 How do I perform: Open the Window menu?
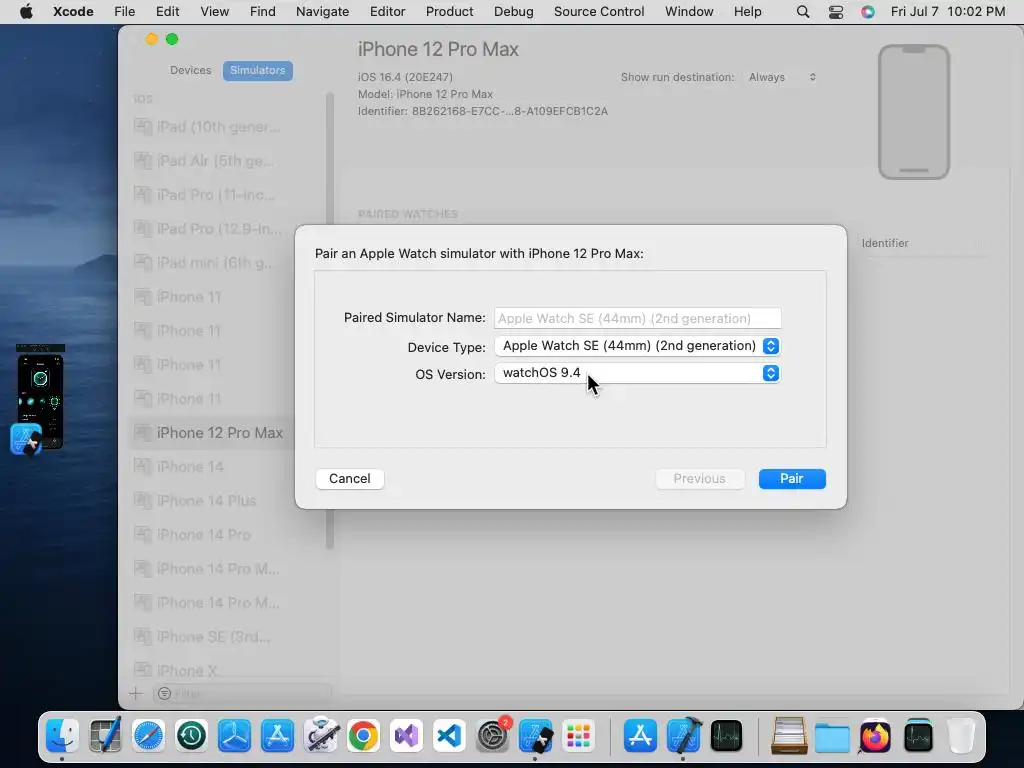point(689,12)
